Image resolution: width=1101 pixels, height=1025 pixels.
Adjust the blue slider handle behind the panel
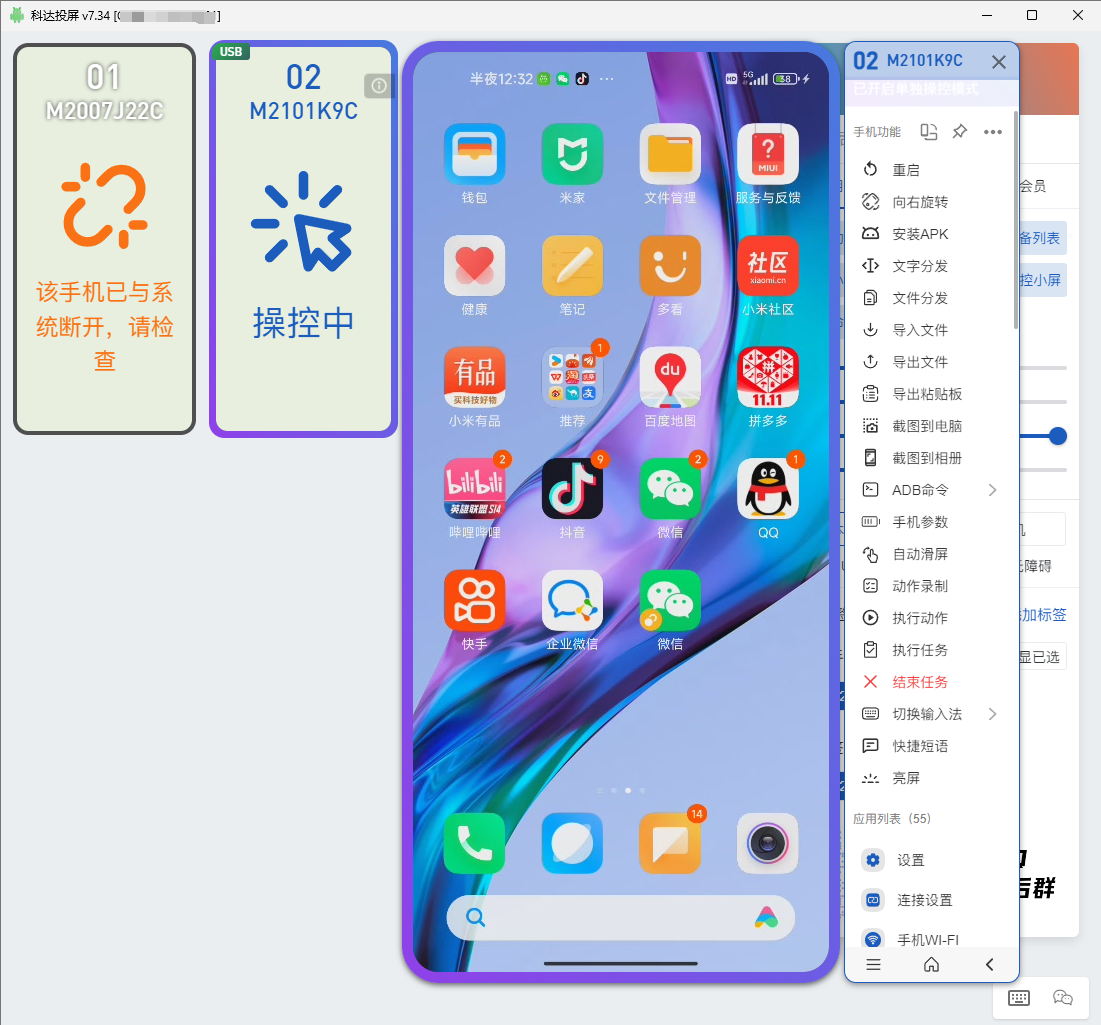pyautogui.click(x=1057, y=436)
